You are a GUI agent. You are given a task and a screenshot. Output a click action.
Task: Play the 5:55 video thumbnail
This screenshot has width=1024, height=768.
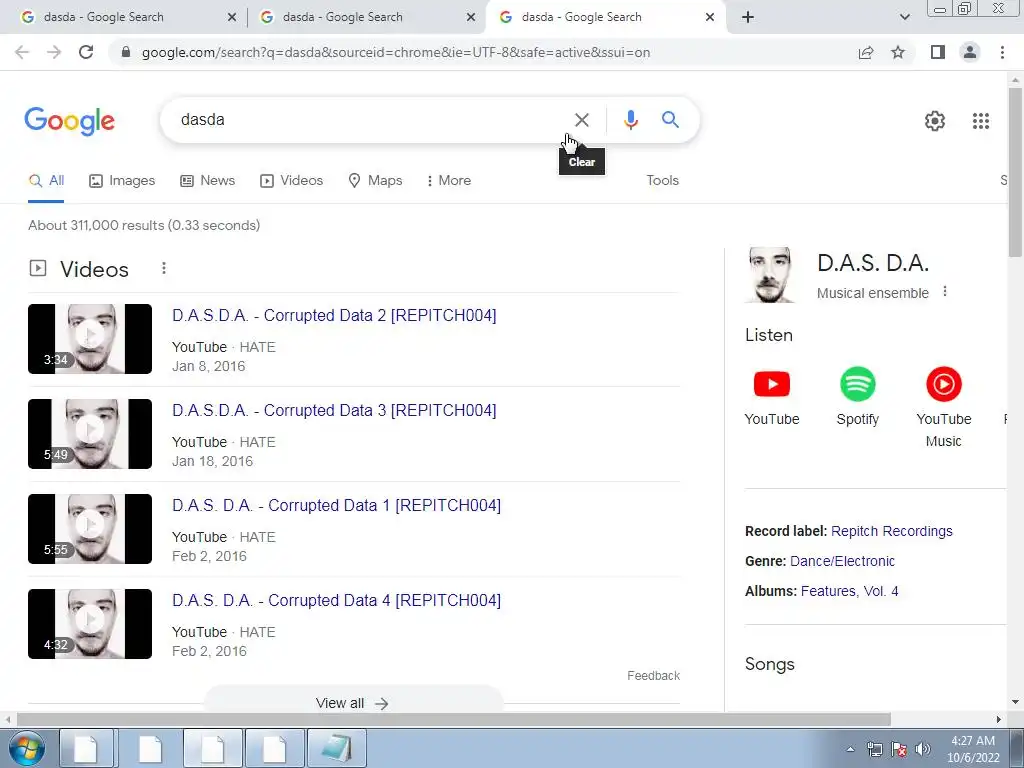click(90, 529)
